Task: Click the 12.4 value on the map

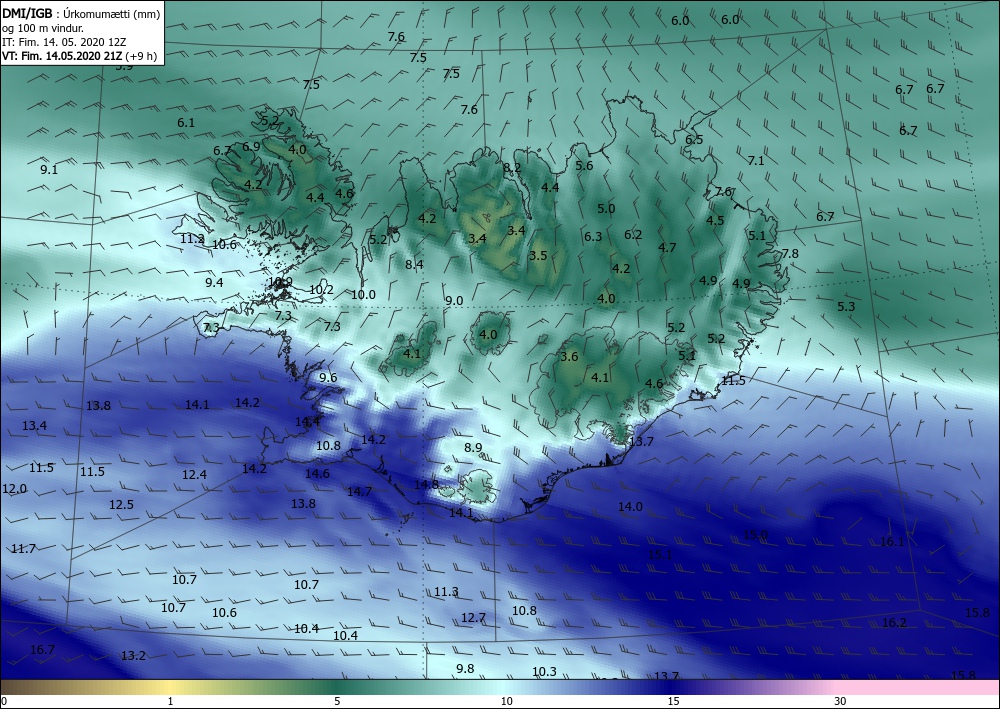Action: coord(195,475)
